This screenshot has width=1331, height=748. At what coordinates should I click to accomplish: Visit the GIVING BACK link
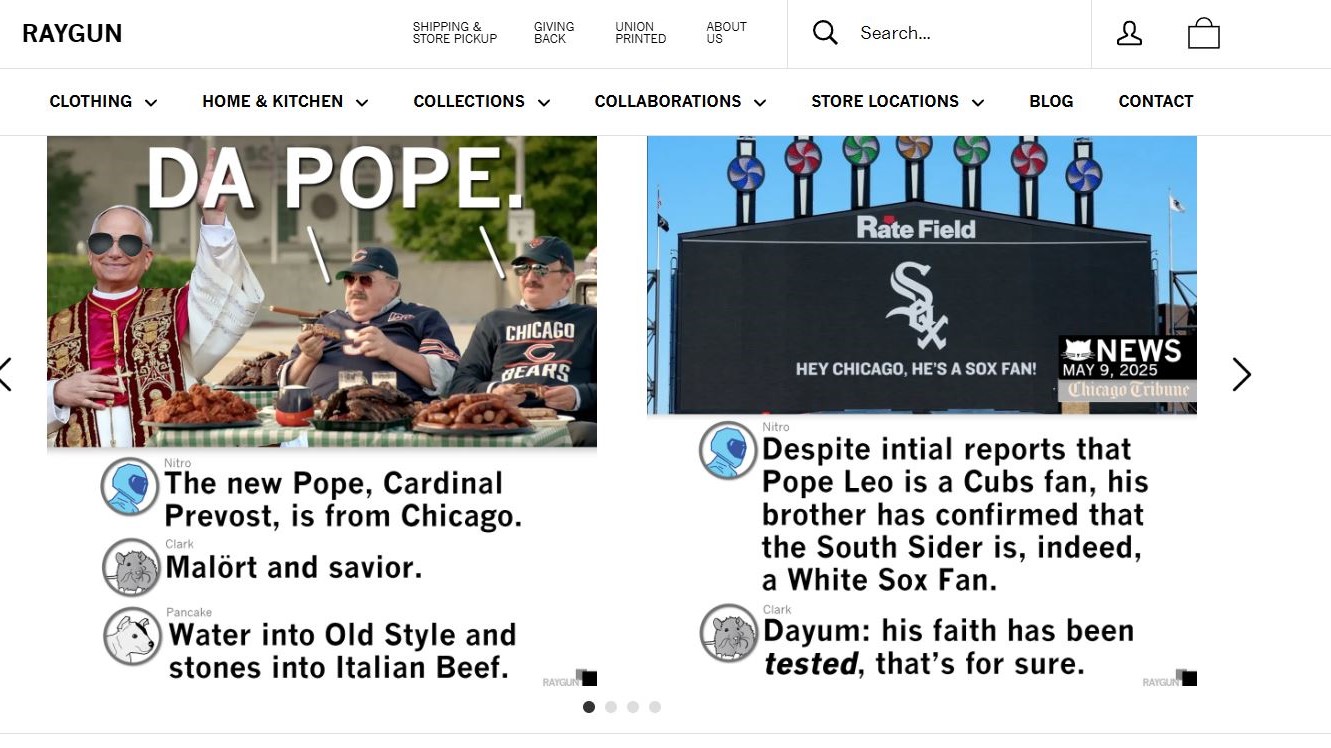pyautogui.click(x=553, y=33)
